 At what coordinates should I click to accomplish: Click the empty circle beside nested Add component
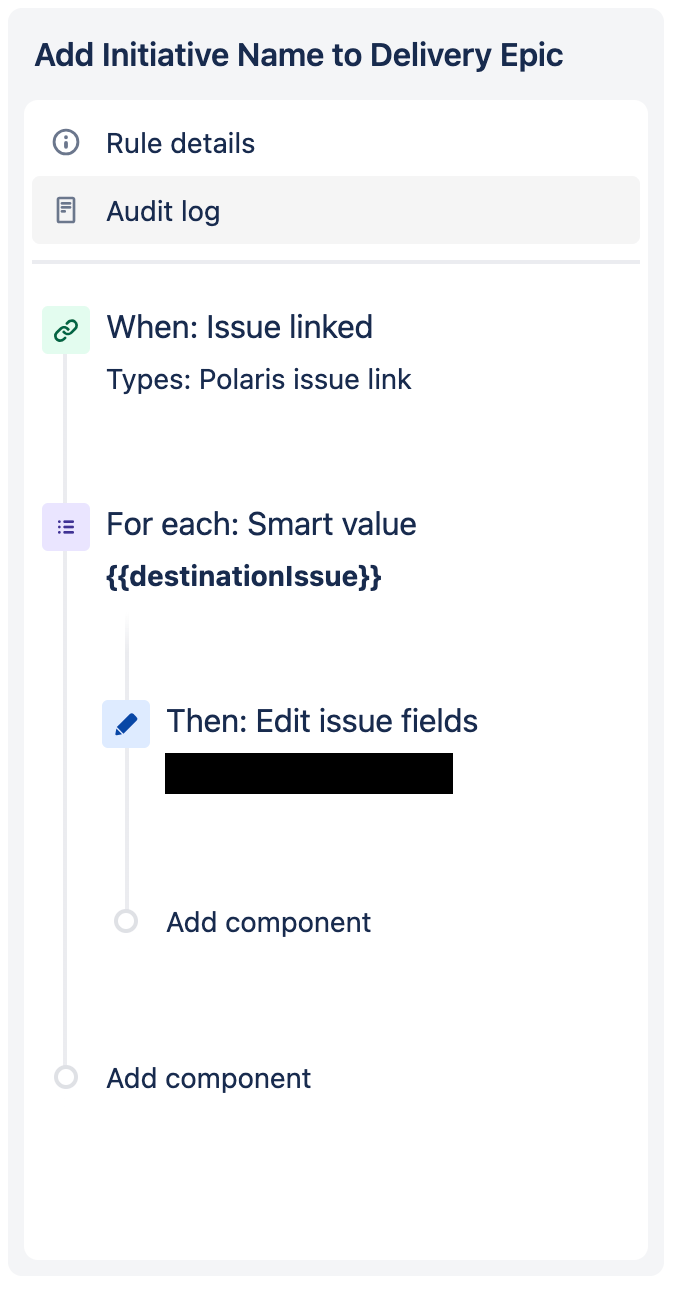pyautogui.click(x=125, y=921)
